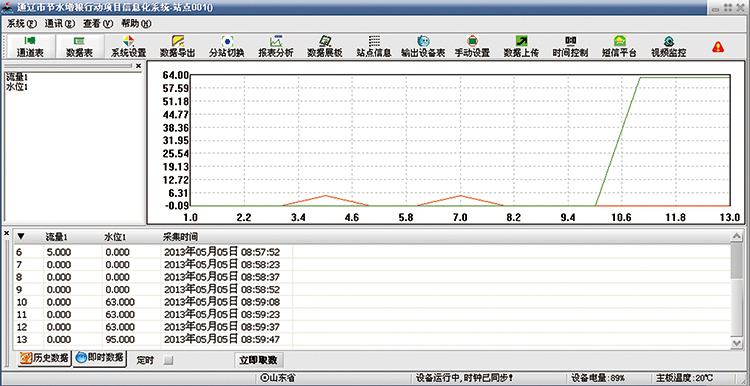Switch to the 历史数据 tab
The image size is (750, 386).
coord(44,359)
